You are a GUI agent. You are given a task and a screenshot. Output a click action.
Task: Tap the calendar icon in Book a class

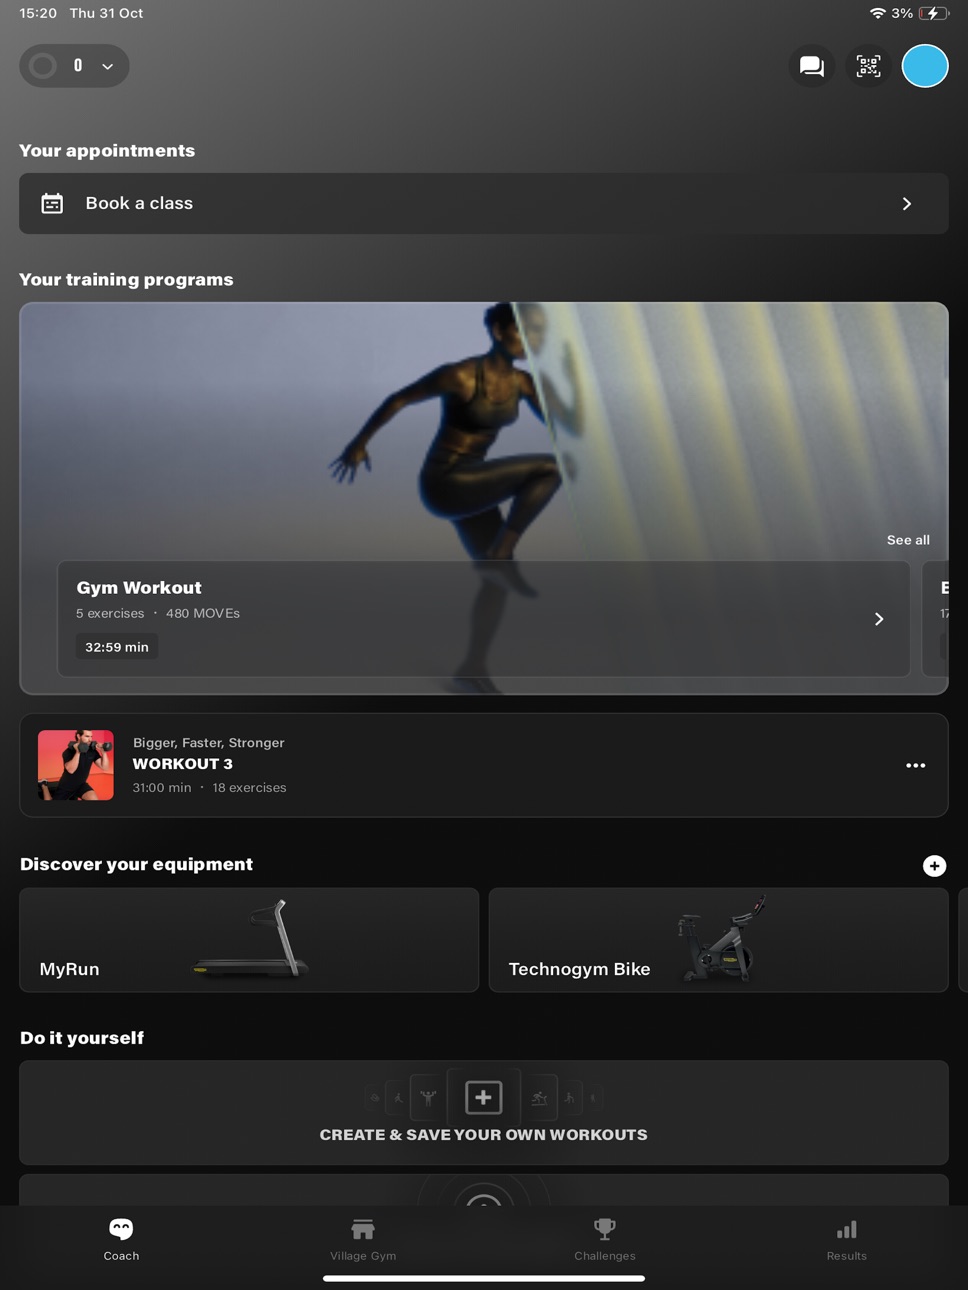[x=52, y=203]
